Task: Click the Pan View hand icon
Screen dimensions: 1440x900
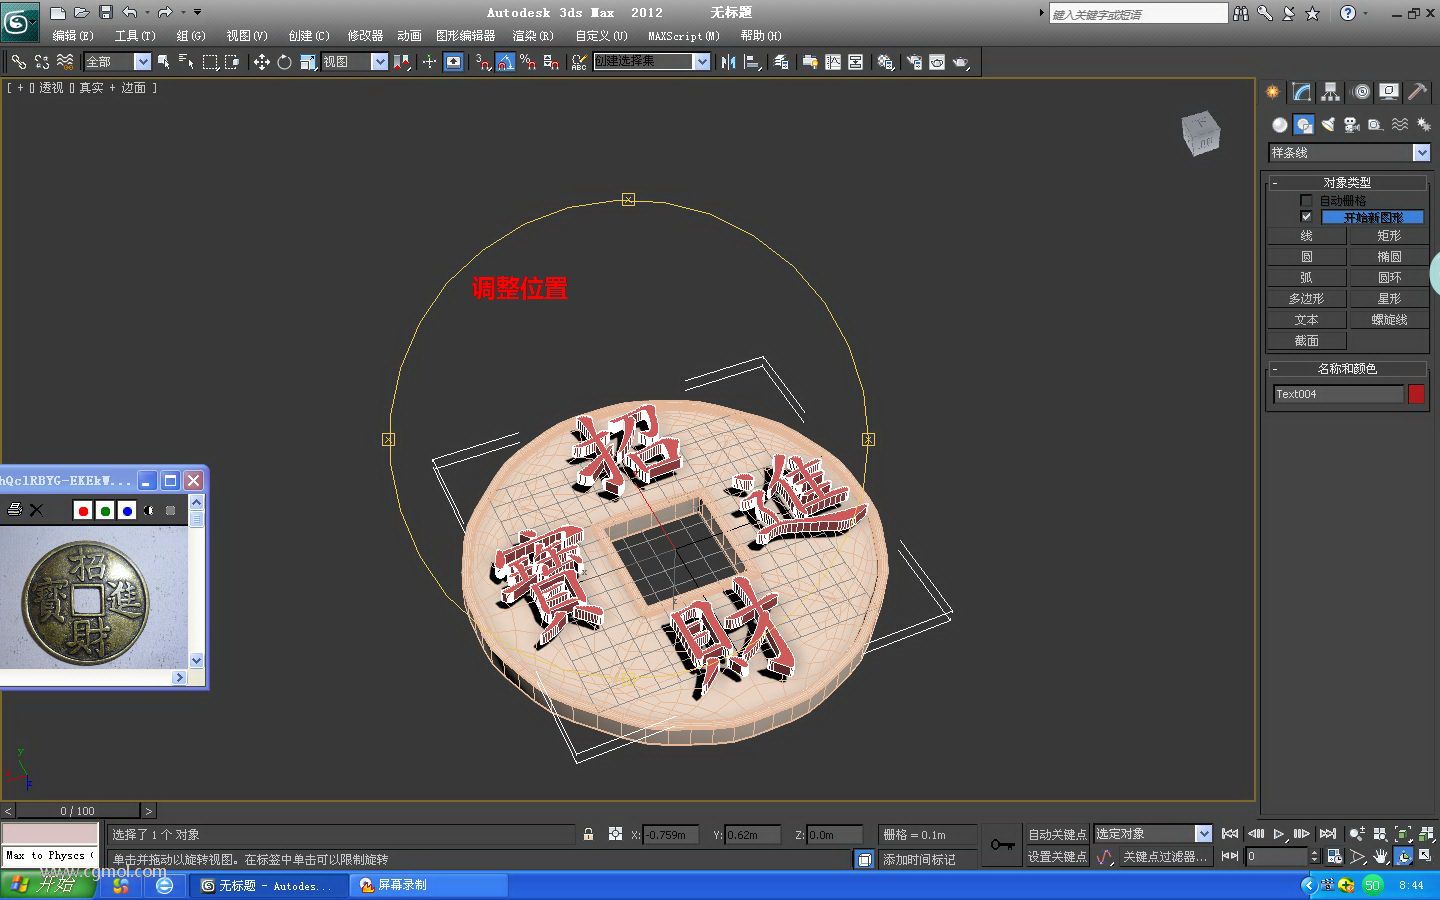Action: [x=1381, y=857]
